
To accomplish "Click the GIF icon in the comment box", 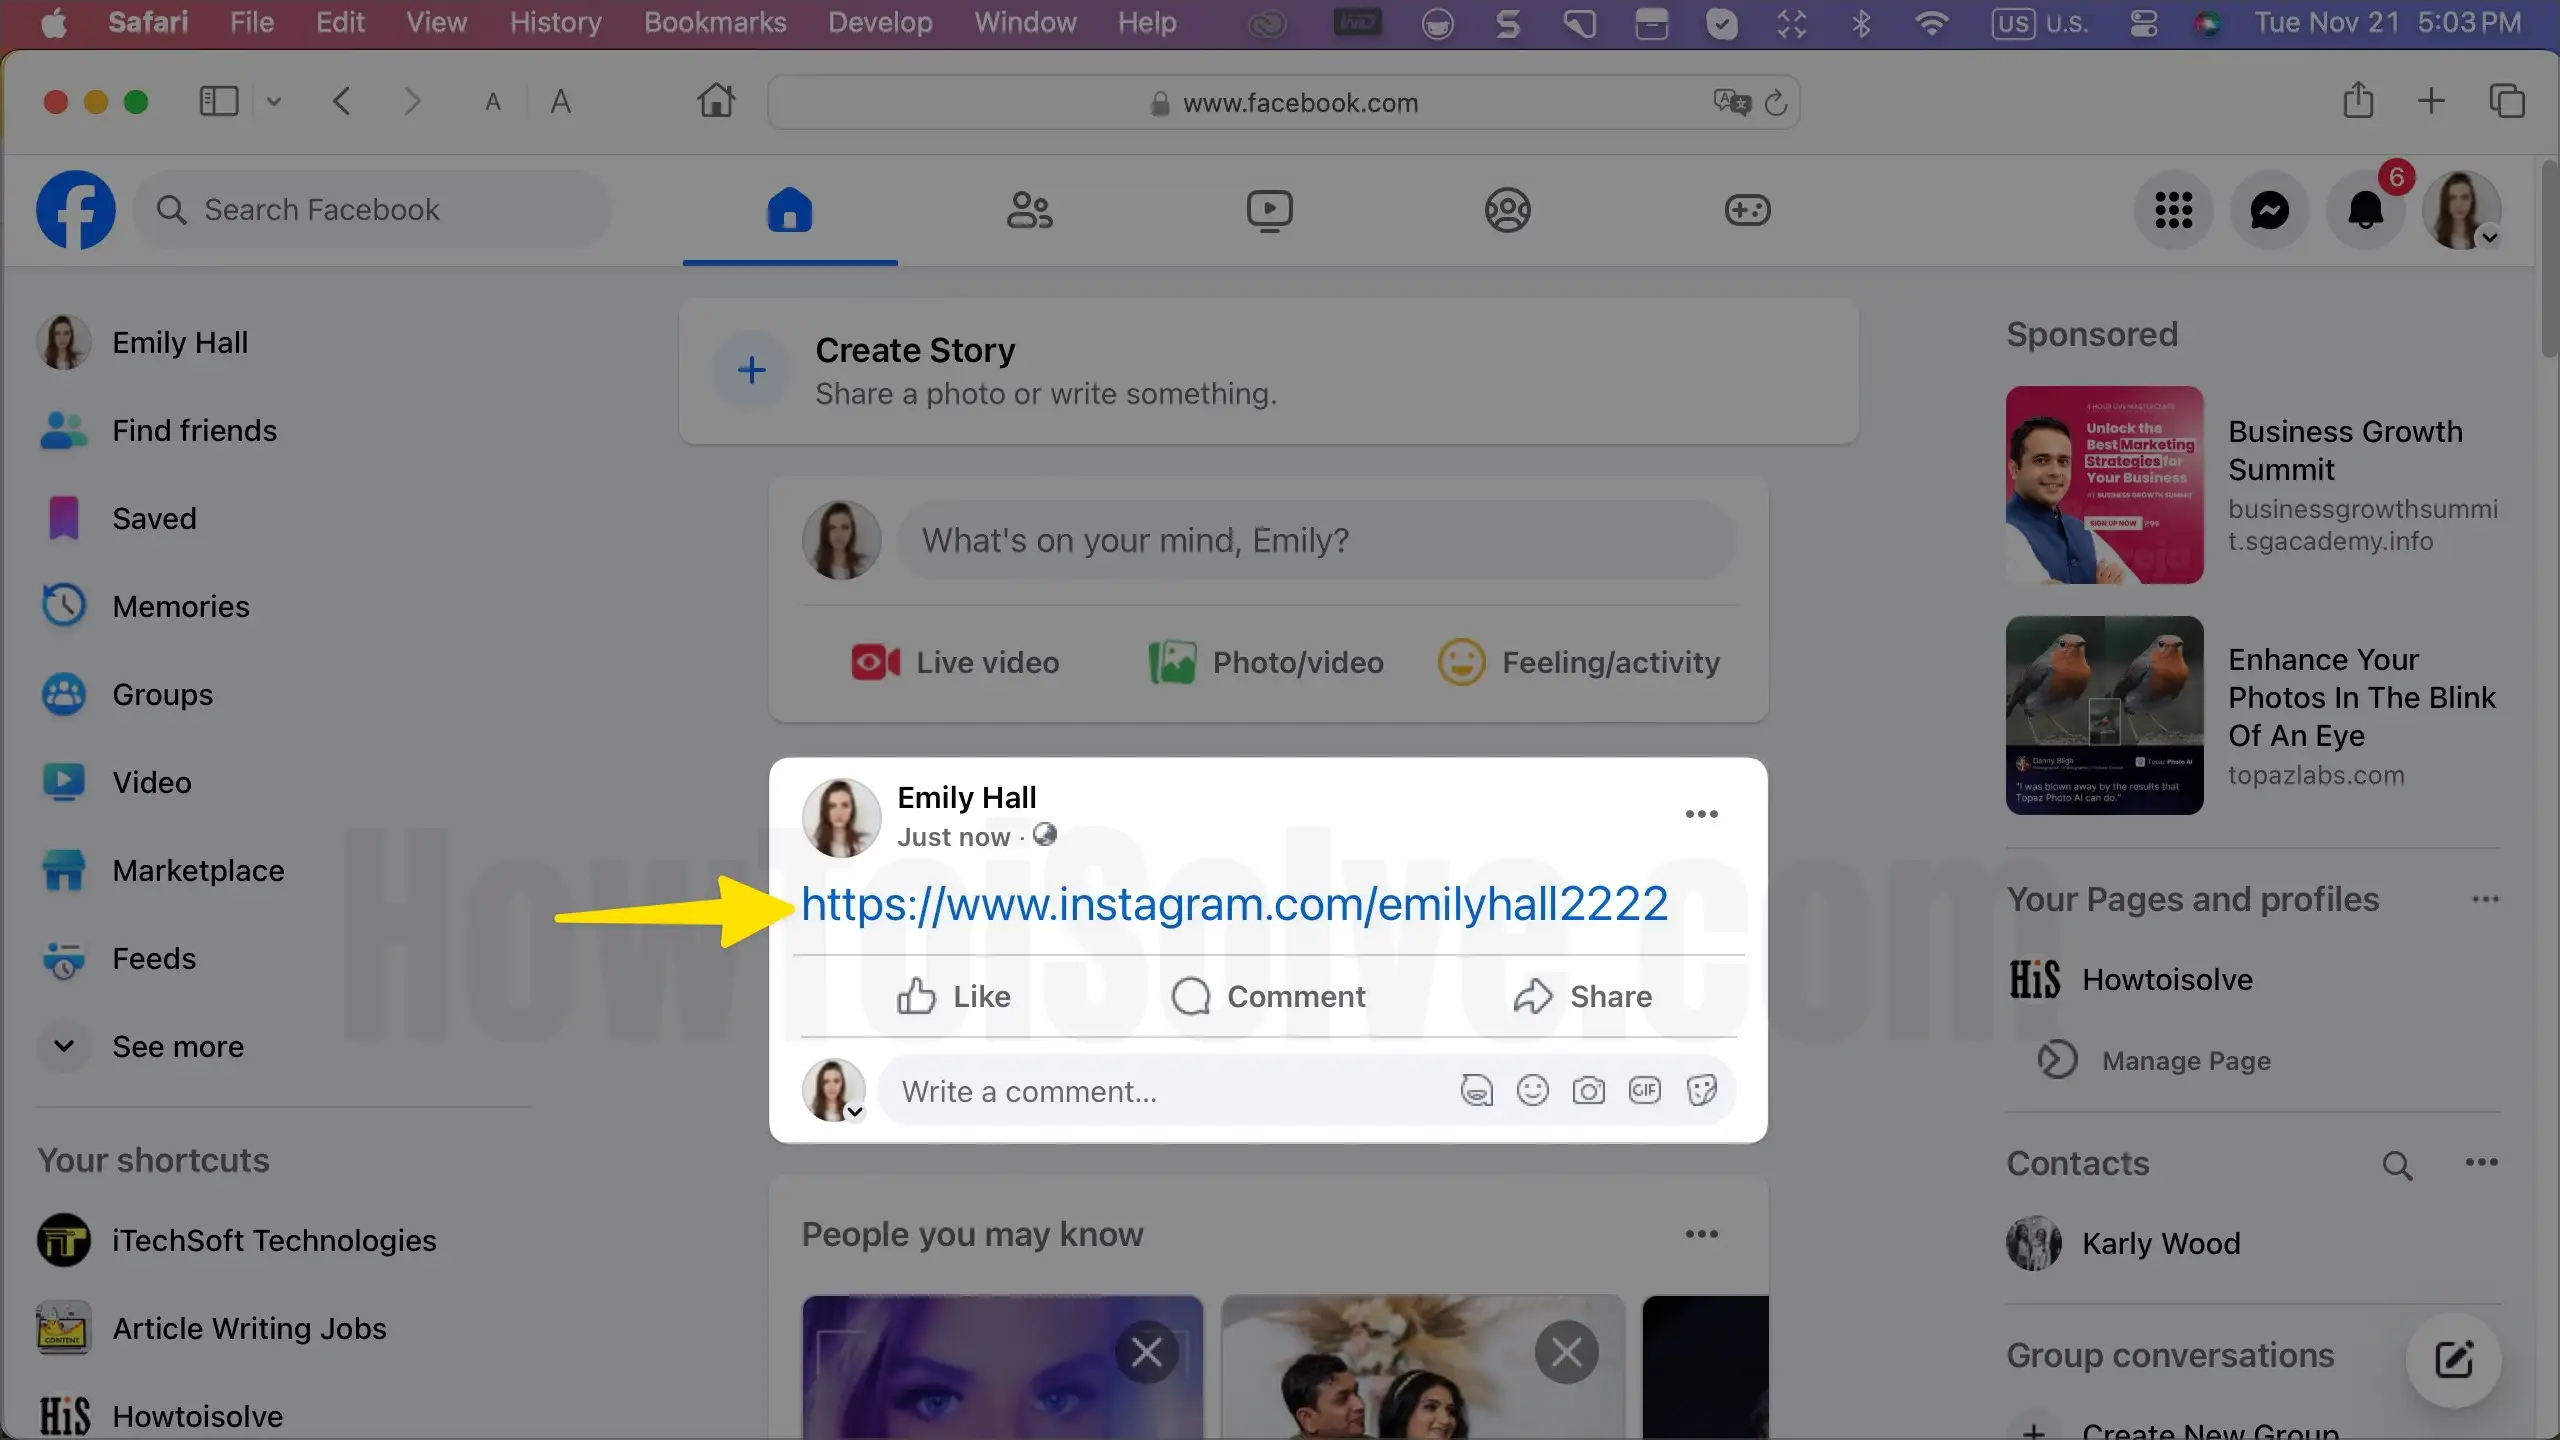I will pyautogui.click(x=1645, y=1090).
